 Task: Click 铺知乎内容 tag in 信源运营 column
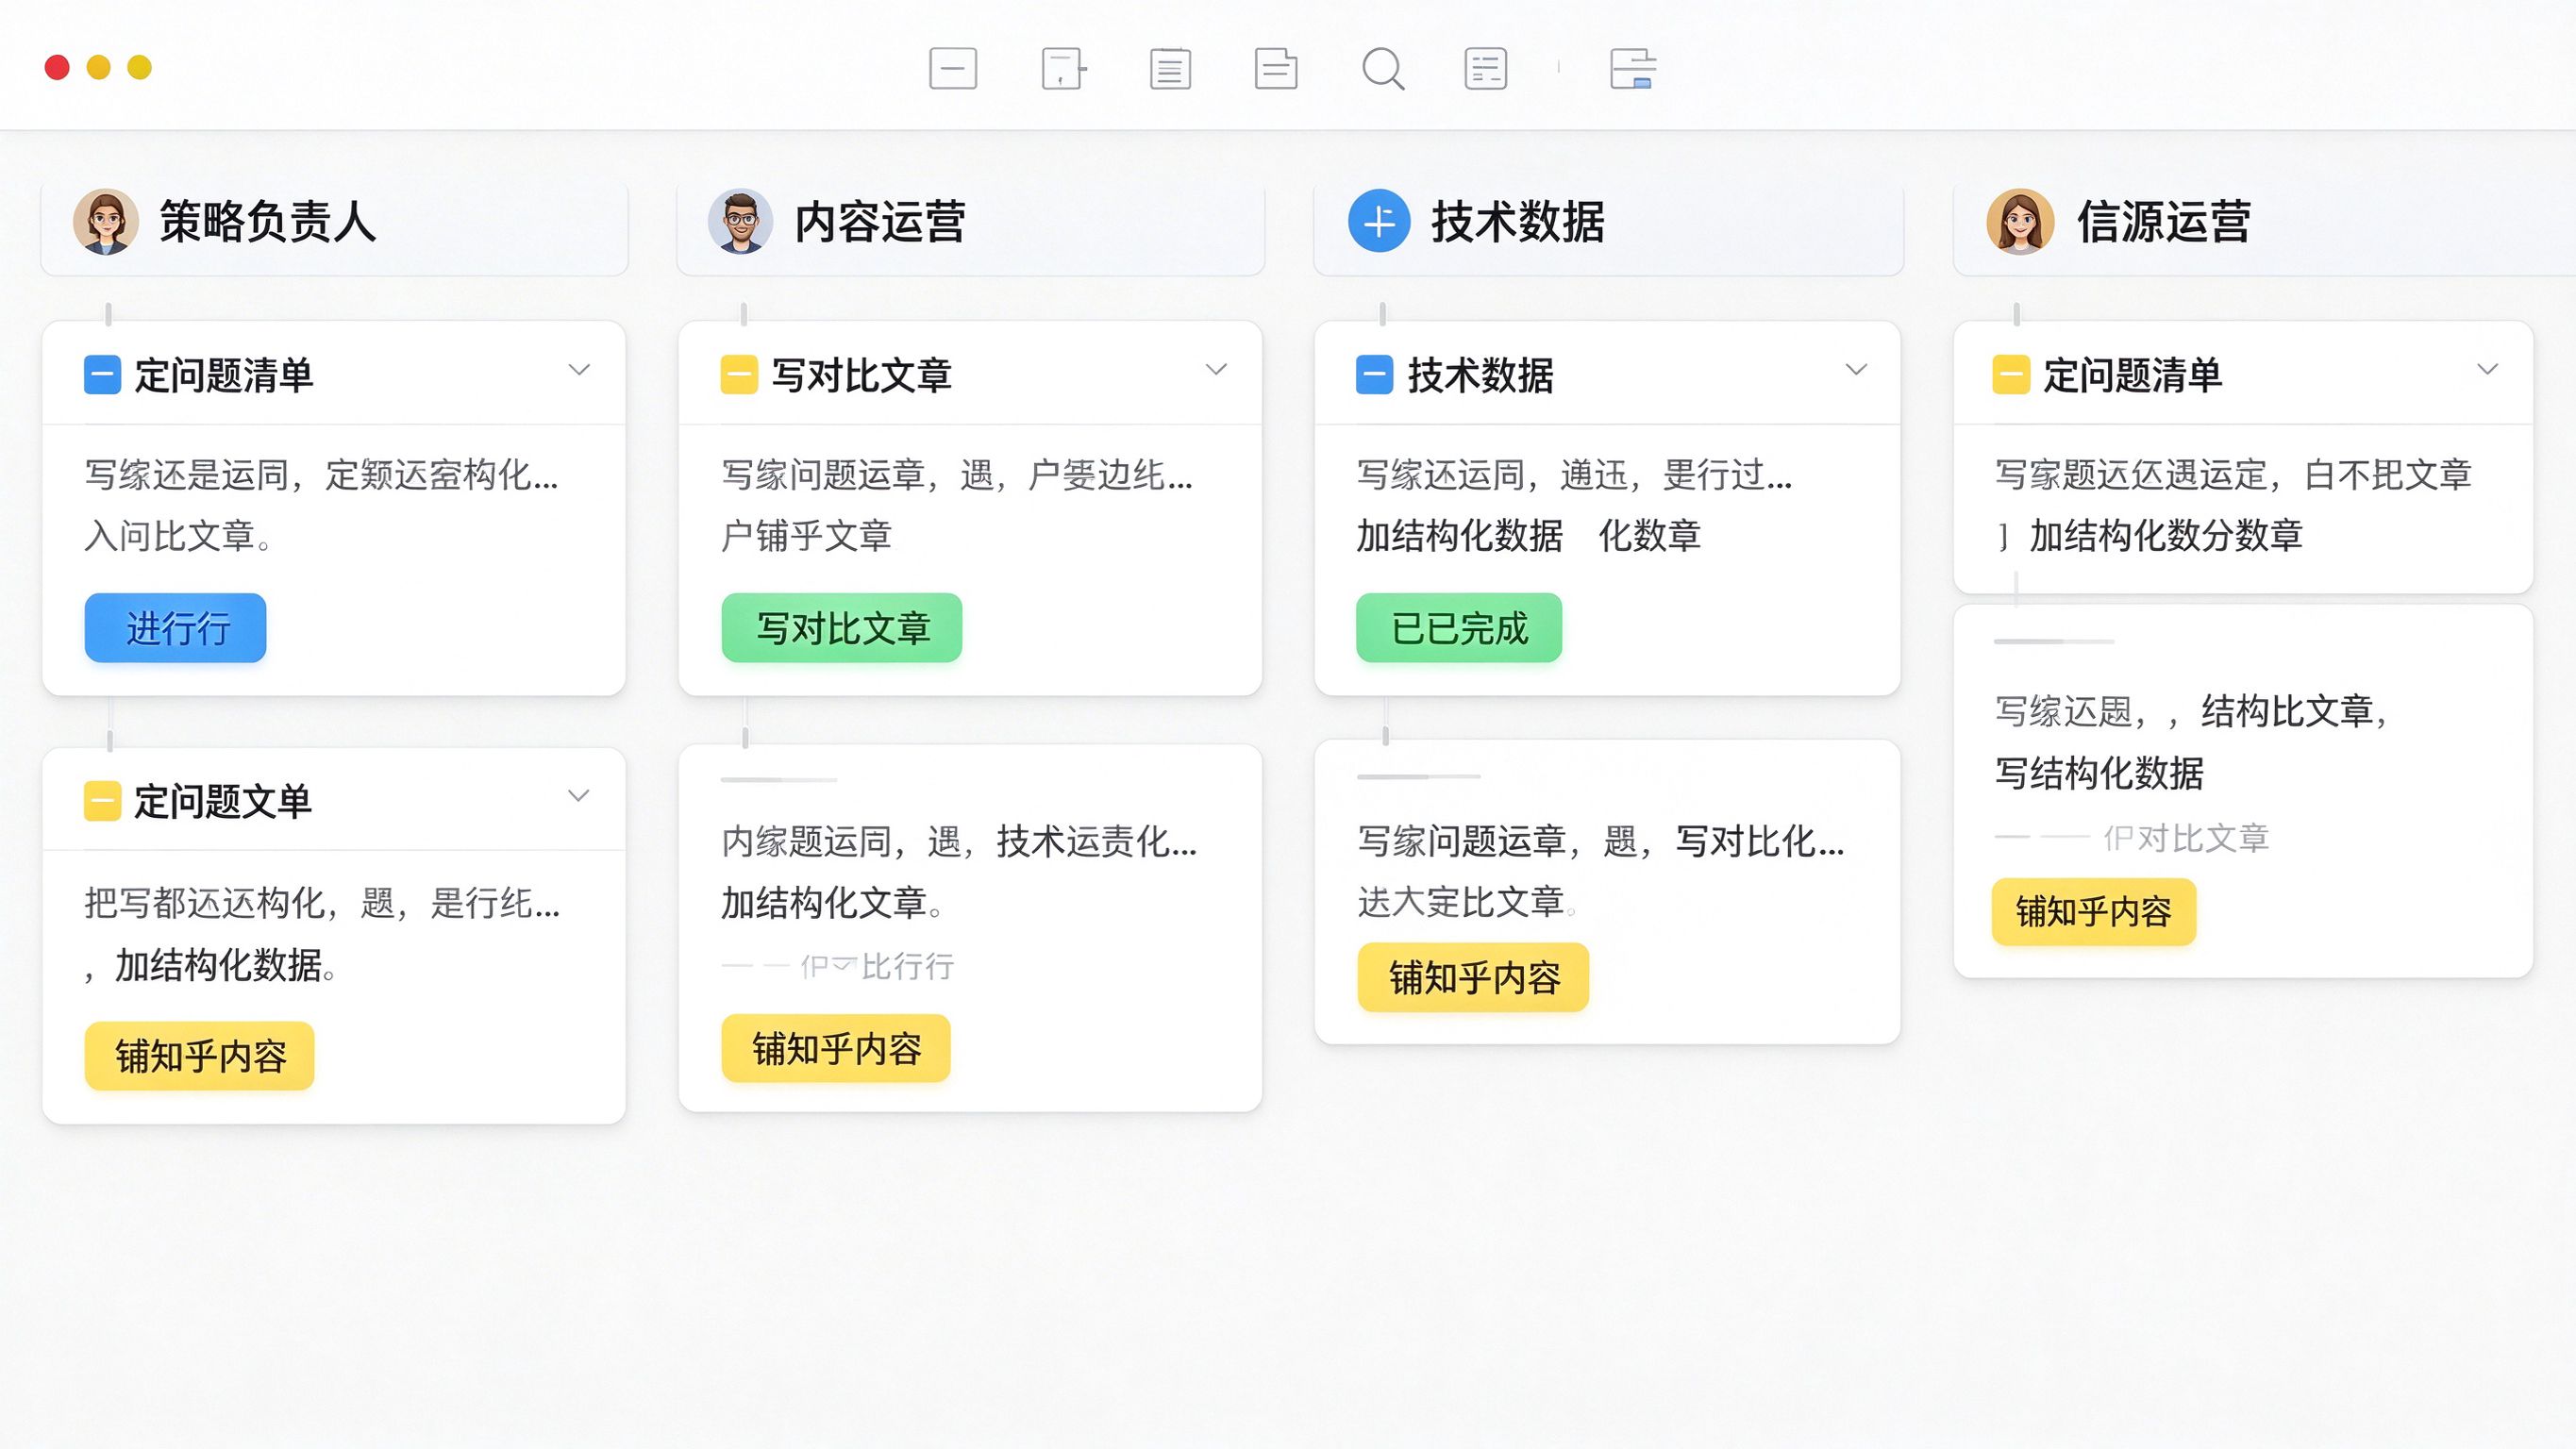2094,912
